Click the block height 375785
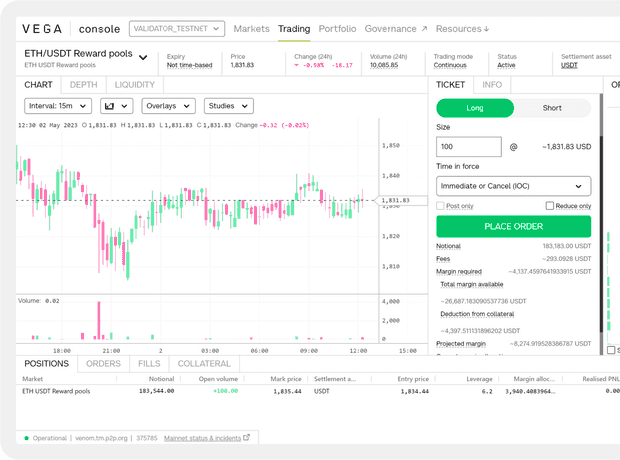620x460 pixels. pos(147,438)
